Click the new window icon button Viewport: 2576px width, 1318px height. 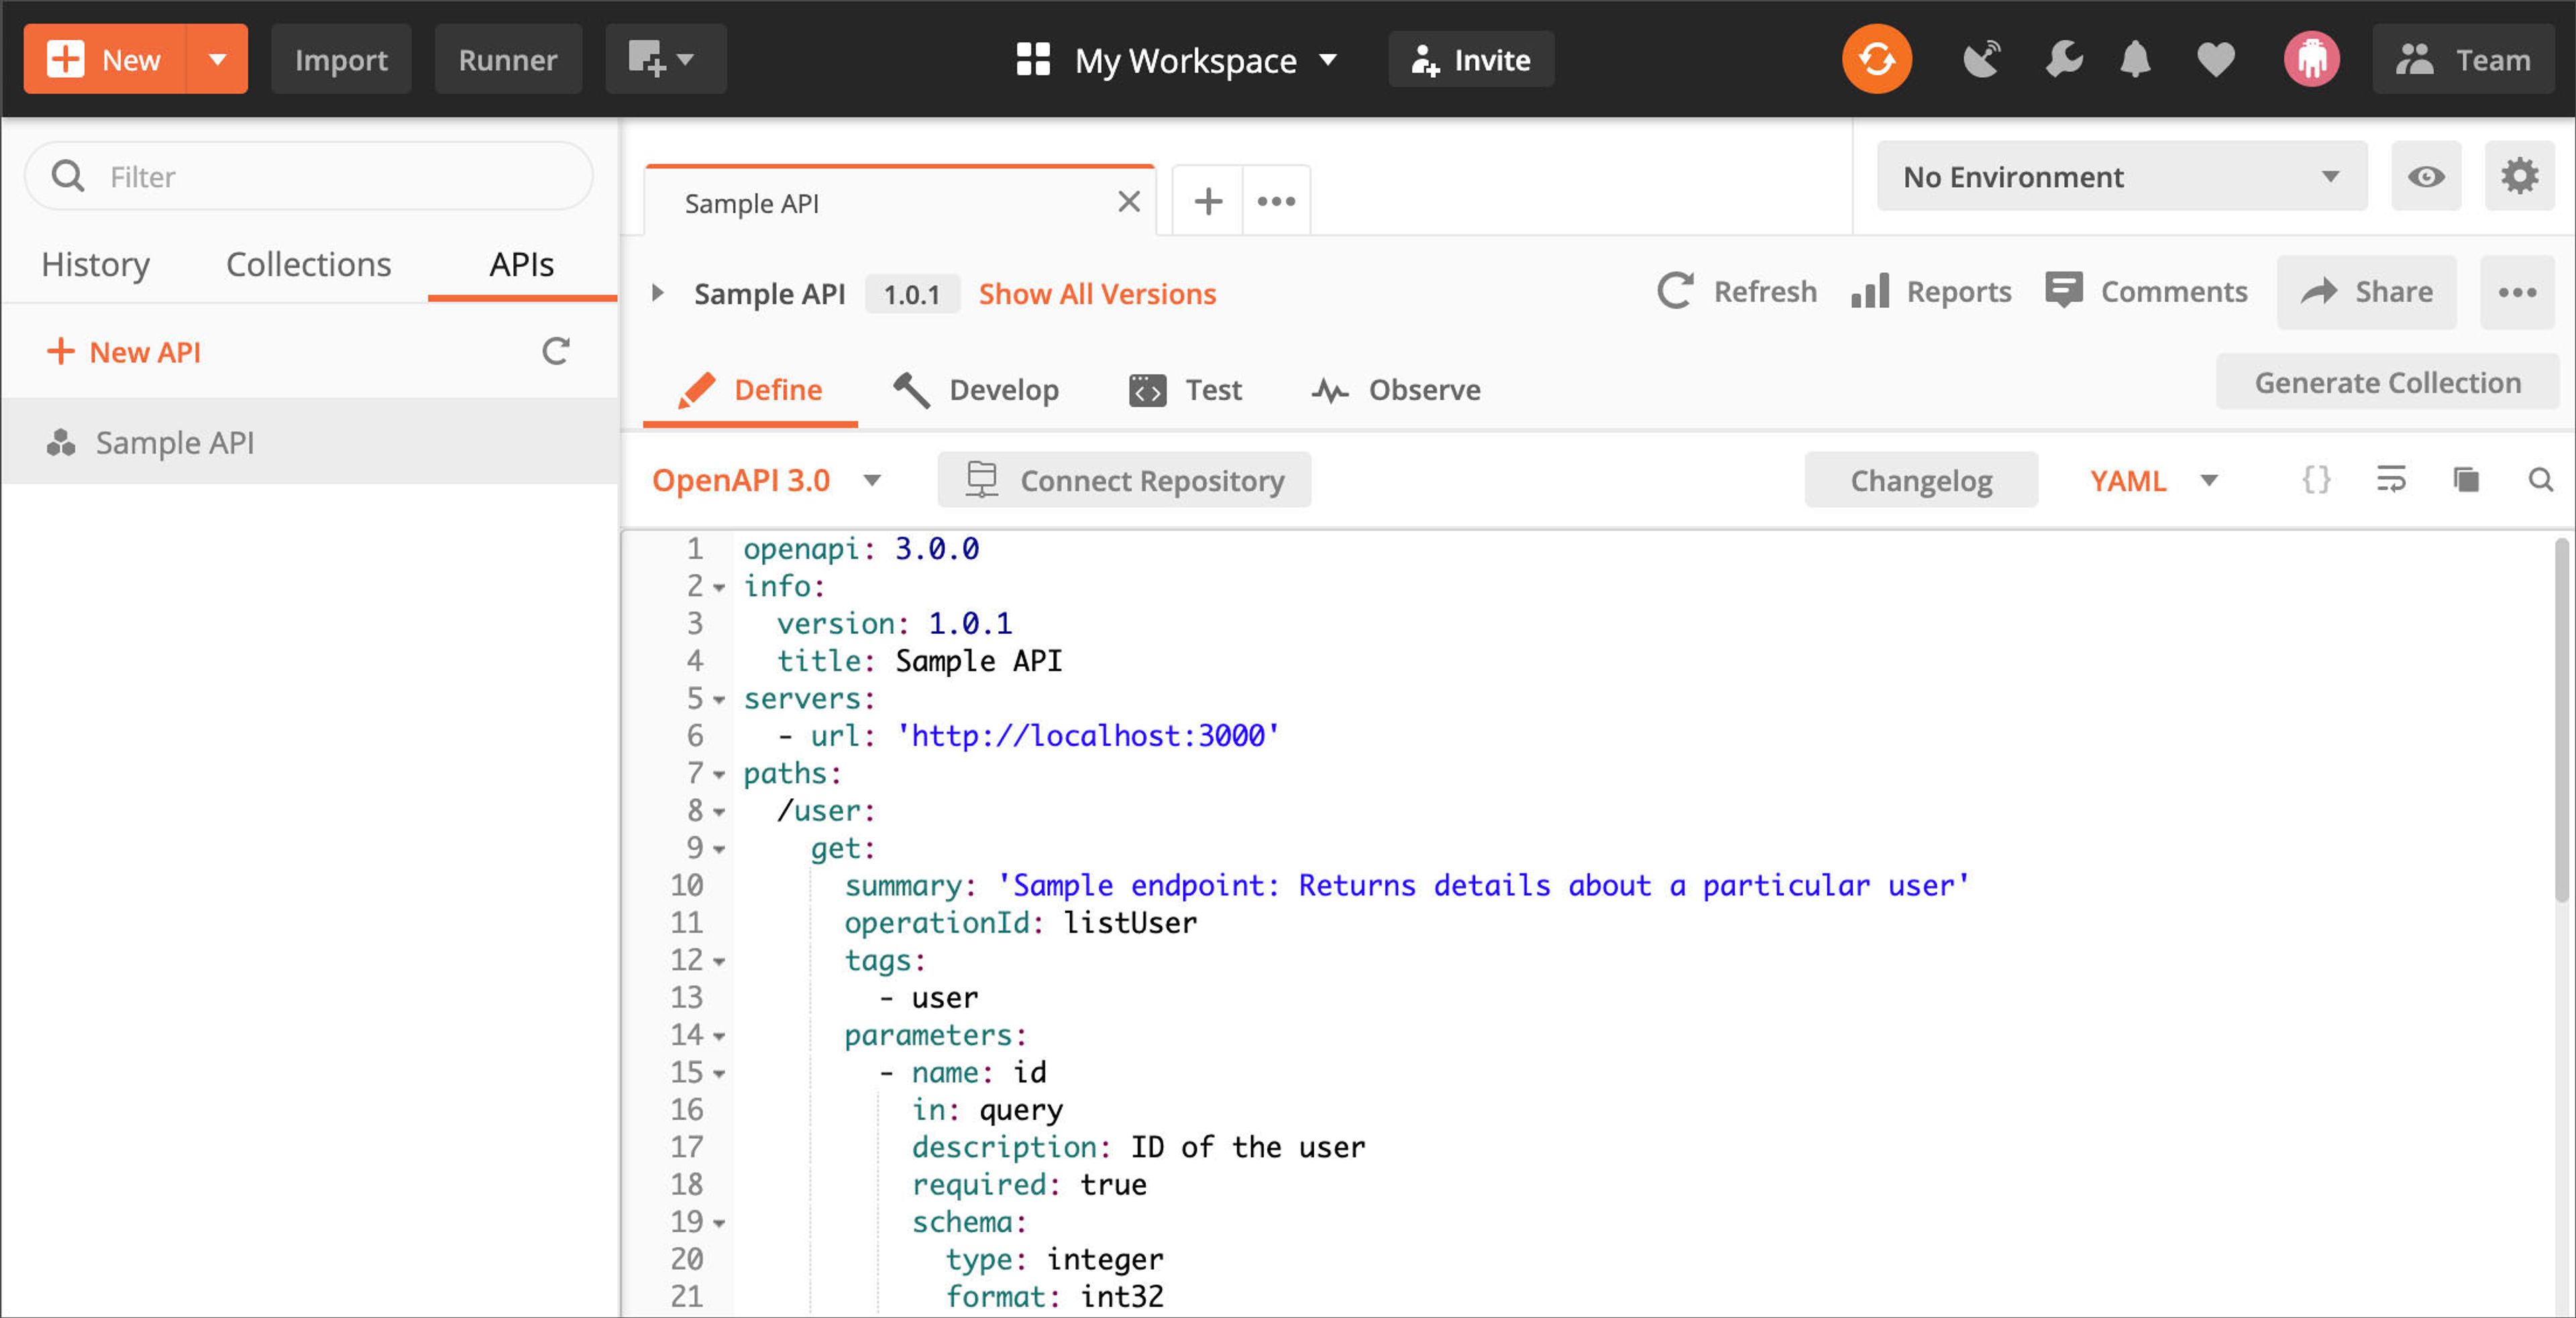point(665,59)
